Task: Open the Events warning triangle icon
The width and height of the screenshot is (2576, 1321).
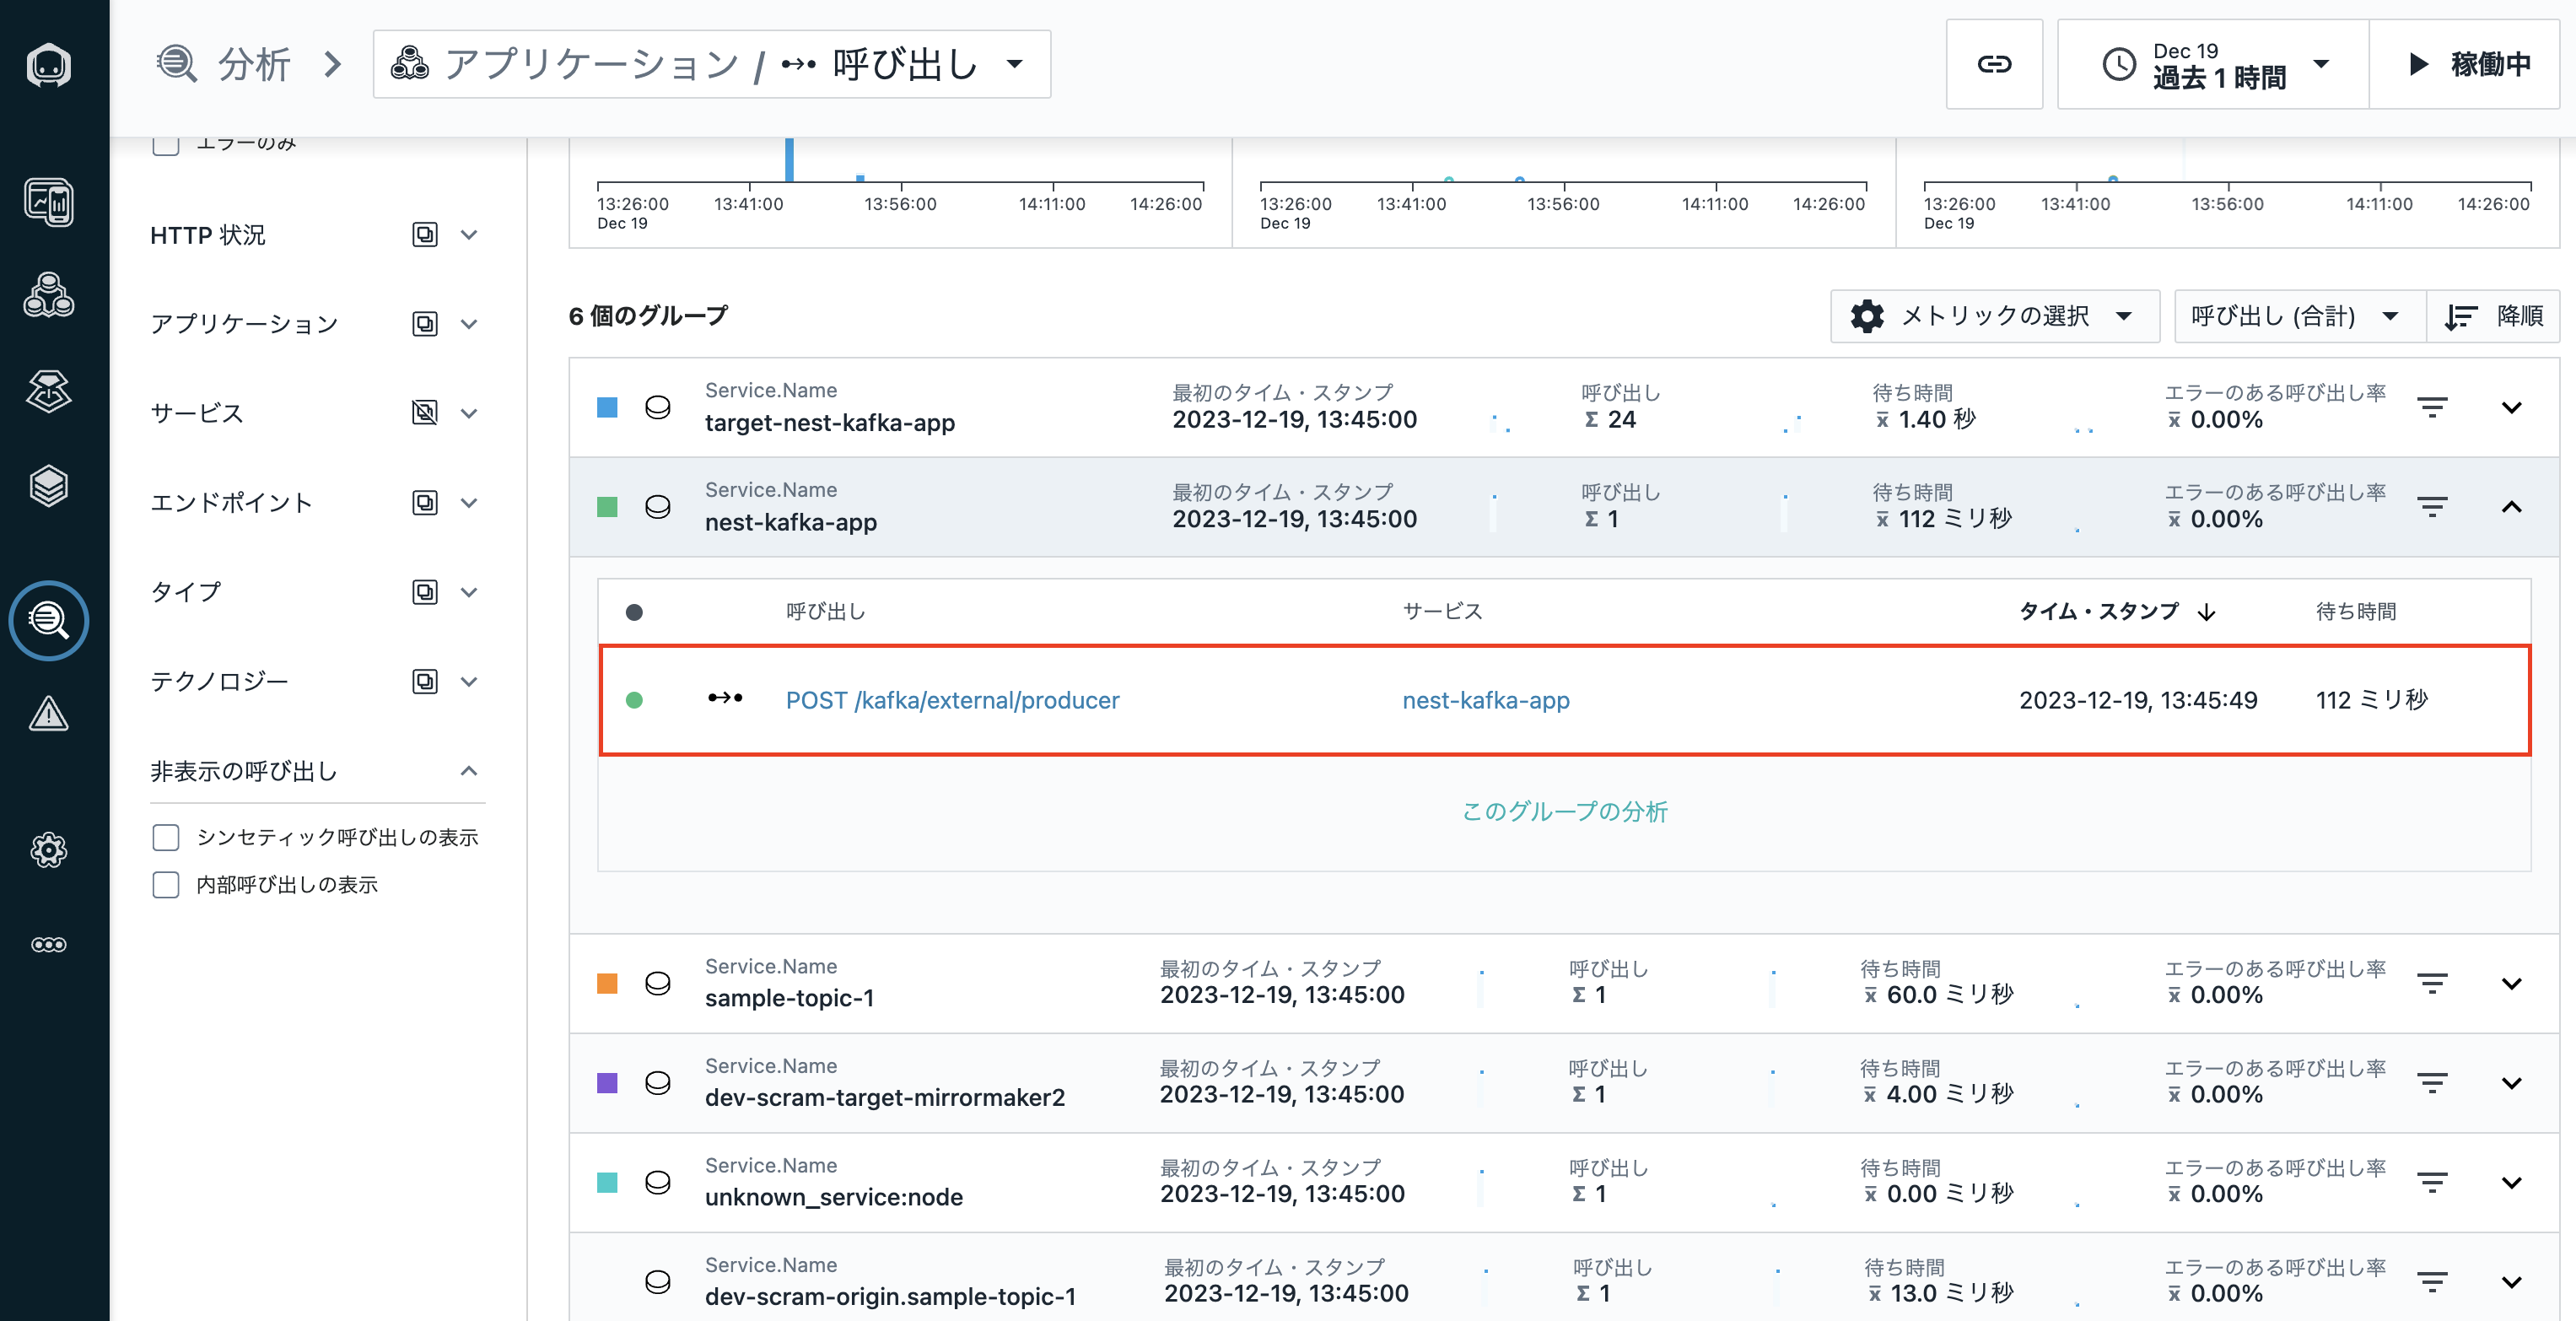Action: tap(48, 714)
